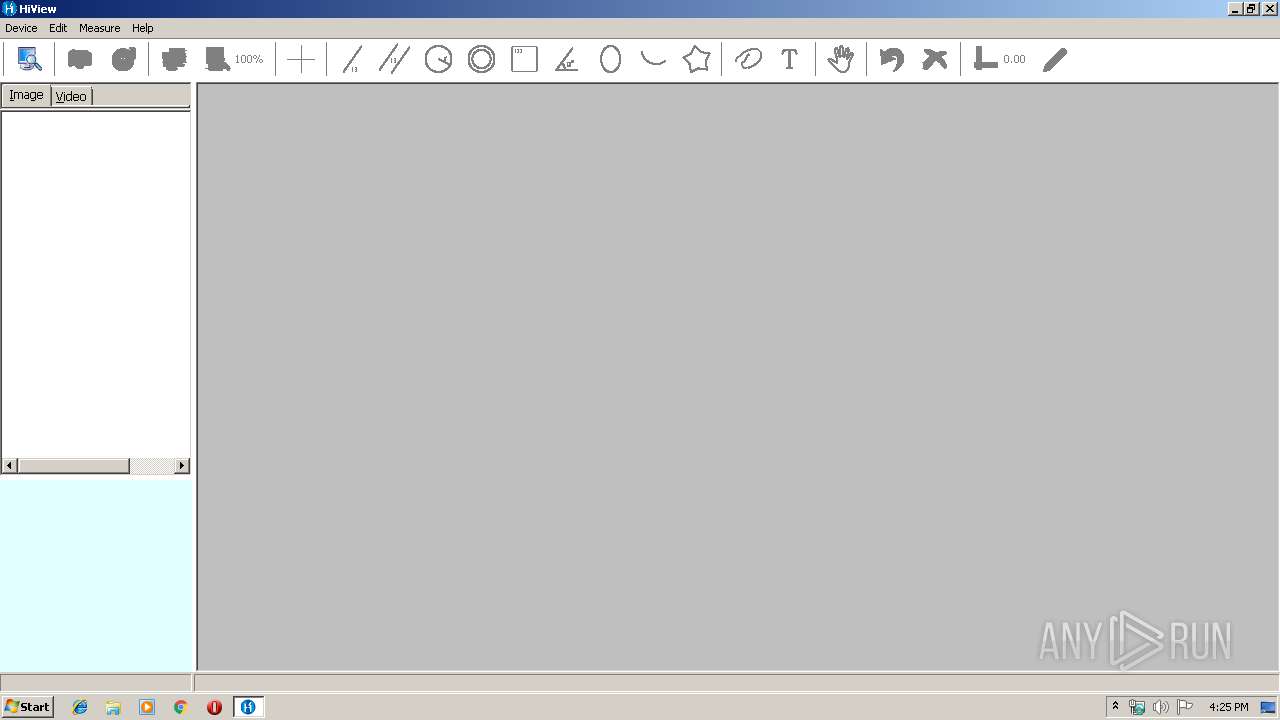Image resolution: width=1280 pixels, height=720 pixels.
Task: Switch to the Video tab
Action: [x=71, y=96]
